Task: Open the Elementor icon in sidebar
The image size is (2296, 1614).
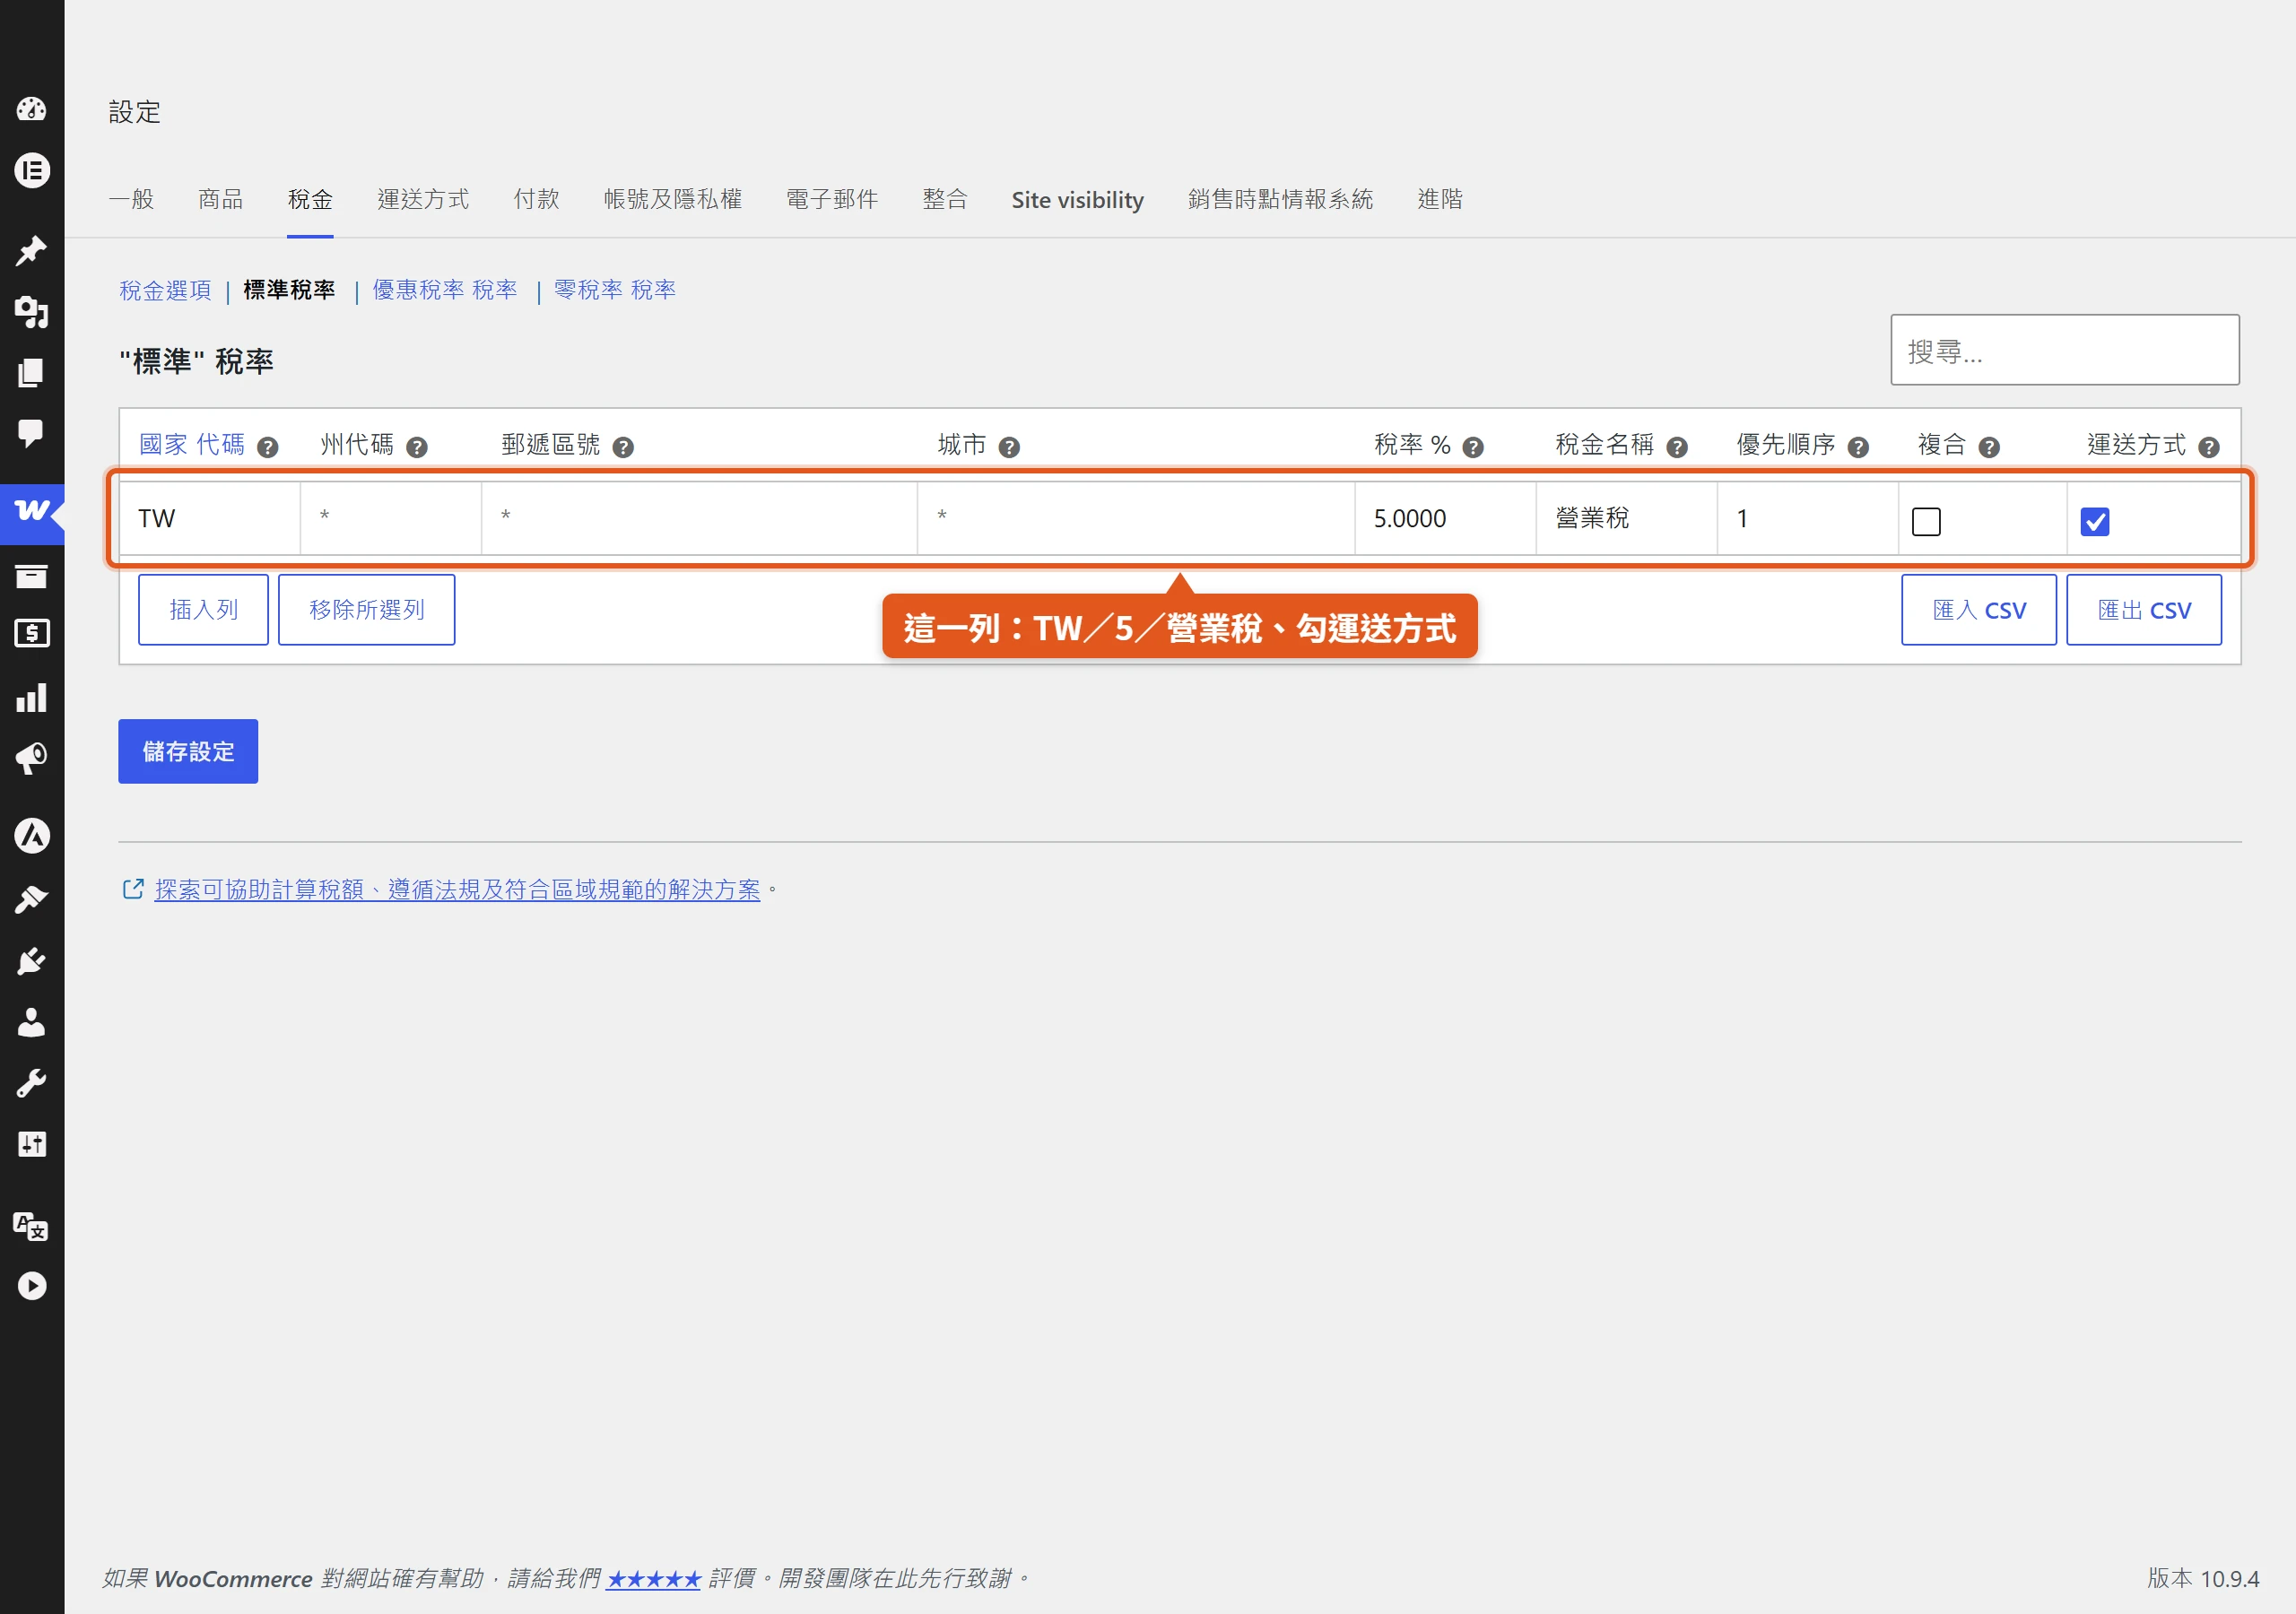Action: (31, 170)
